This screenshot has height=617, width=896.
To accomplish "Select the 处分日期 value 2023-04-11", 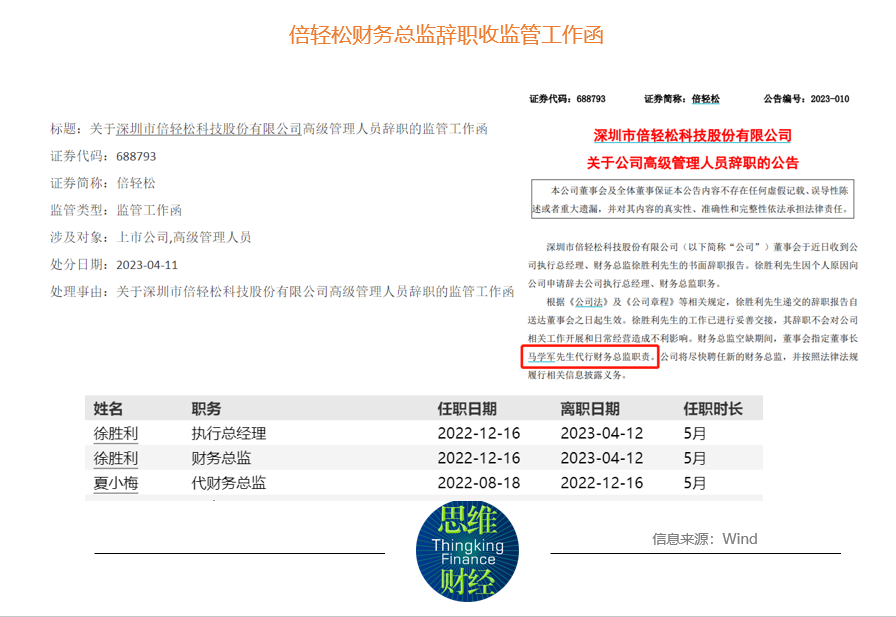I will [x=147, y=265].
